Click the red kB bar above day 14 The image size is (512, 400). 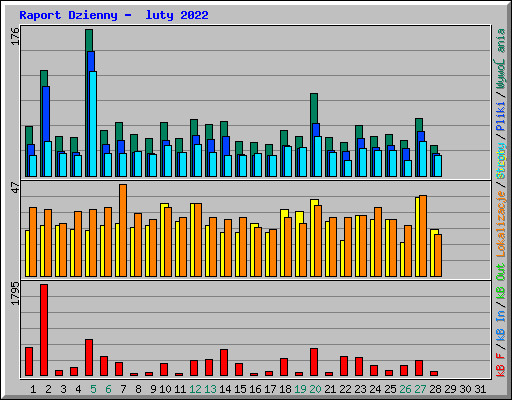pos(224,363)
